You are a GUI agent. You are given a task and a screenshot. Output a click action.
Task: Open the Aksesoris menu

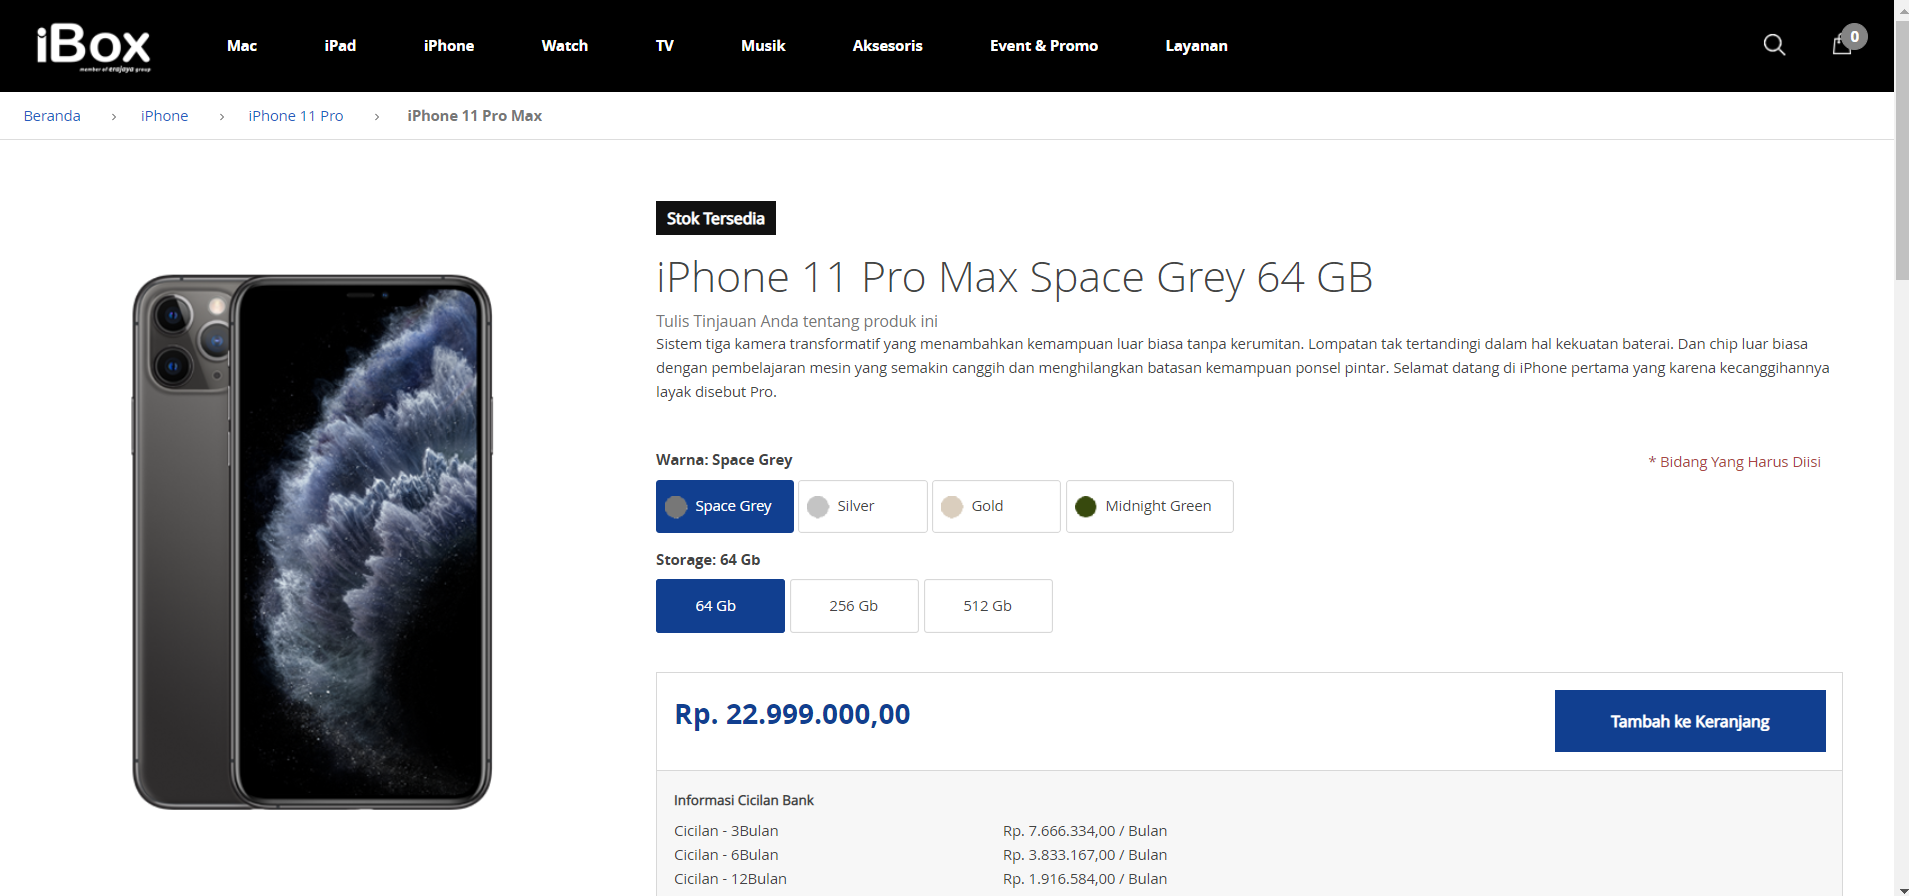[x=887, y=46]
